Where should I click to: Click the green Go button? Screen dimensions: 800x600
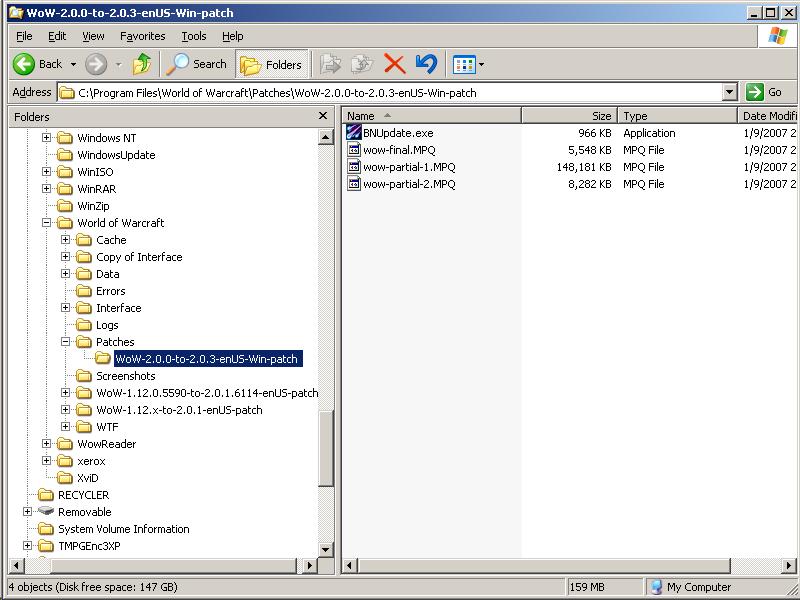coord(765,92)
